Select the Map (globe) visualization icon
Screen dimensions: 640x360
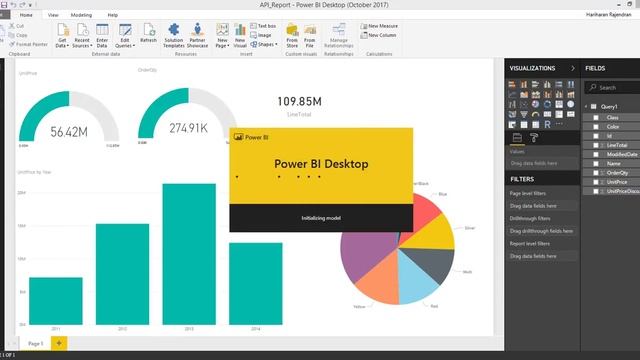pos(571,104)
